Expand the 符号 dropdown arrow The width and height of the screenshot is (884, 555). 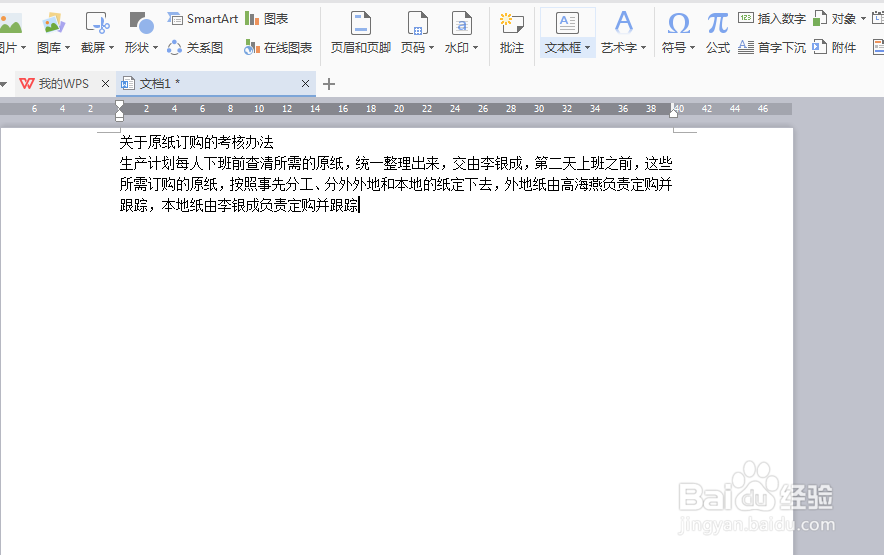click(x=693, y=48)
